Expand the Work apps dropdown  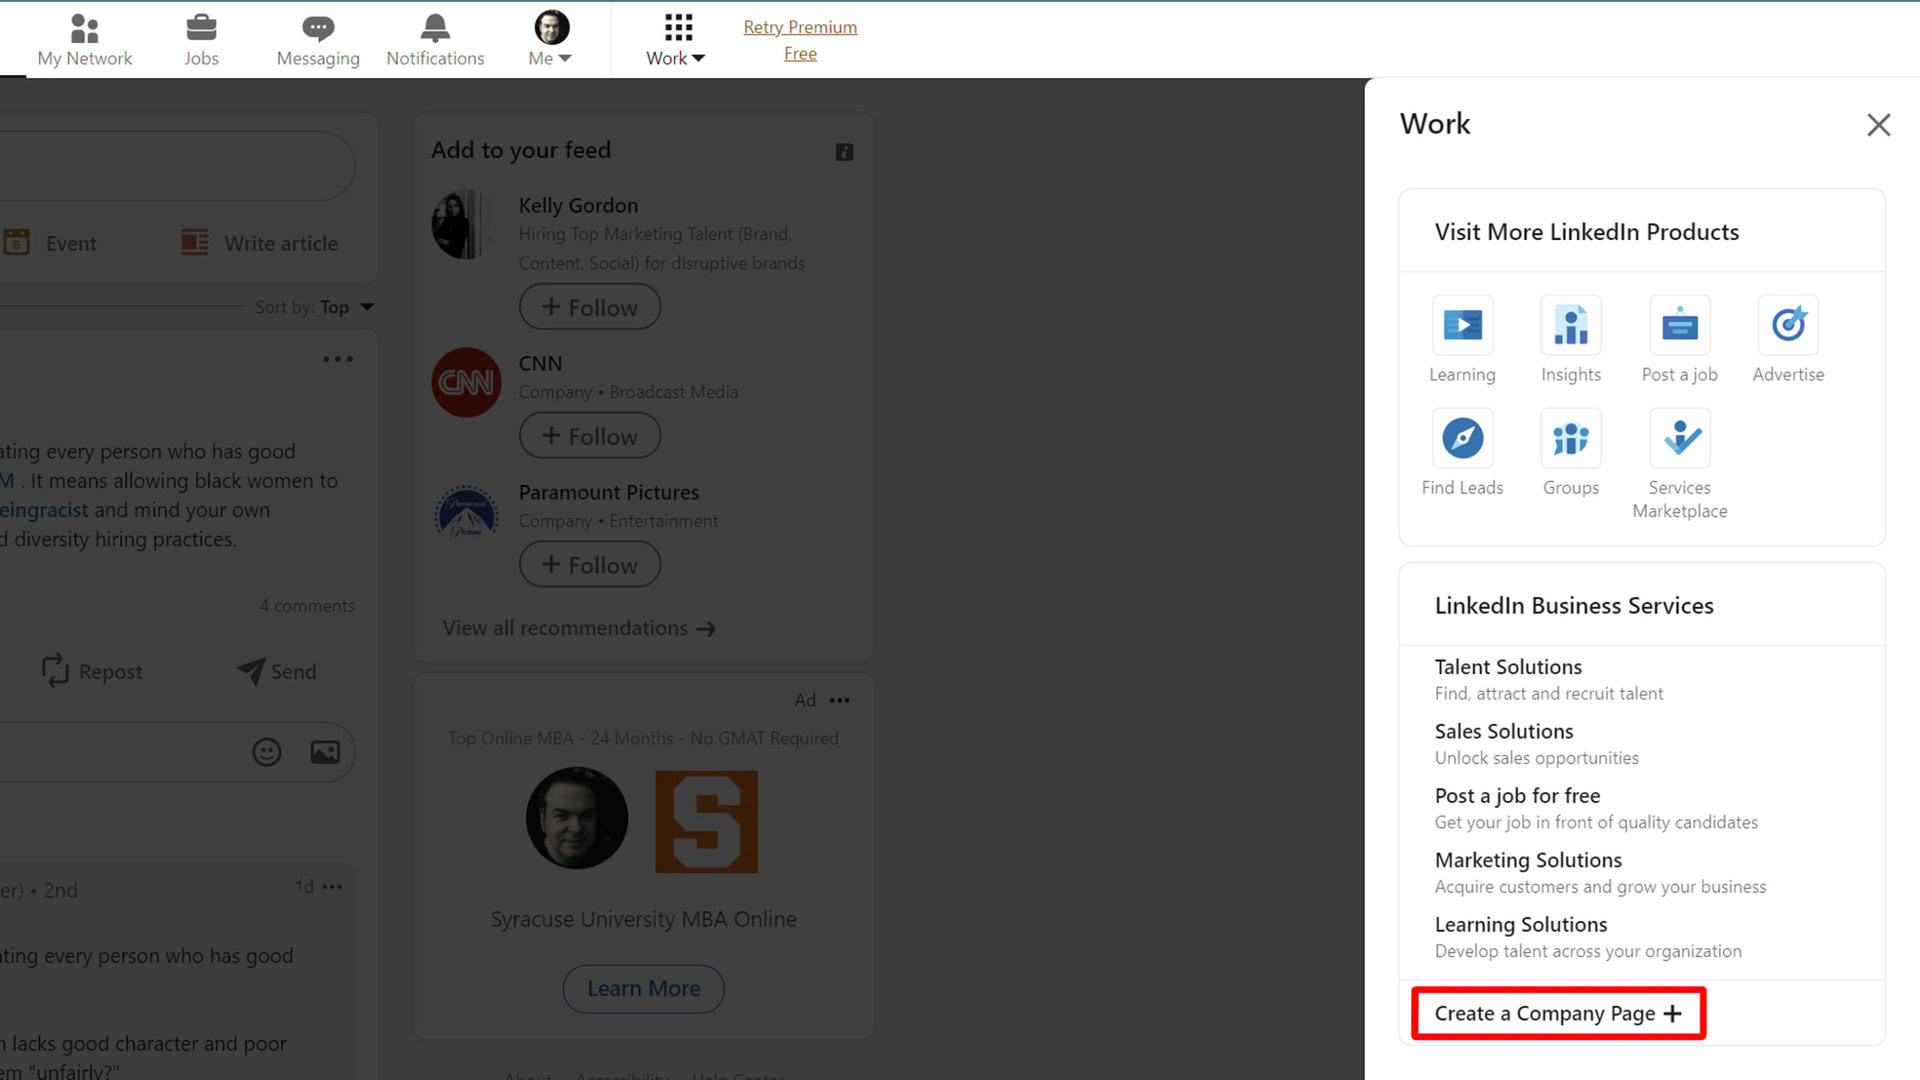click(x=676, y=40)
